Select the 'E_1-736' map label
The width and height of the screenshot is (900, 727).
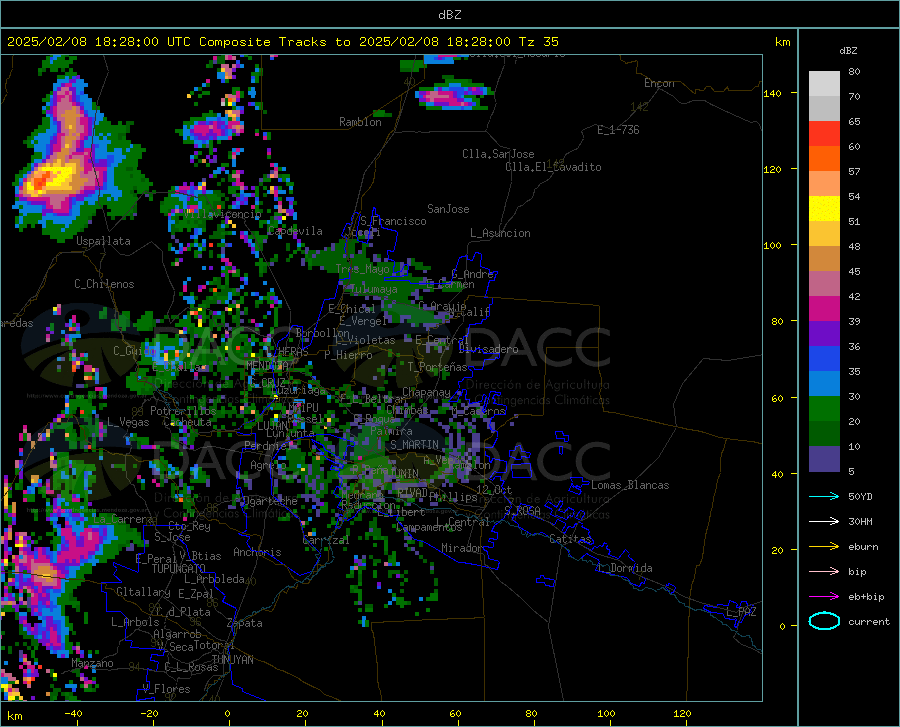(618, 130)
